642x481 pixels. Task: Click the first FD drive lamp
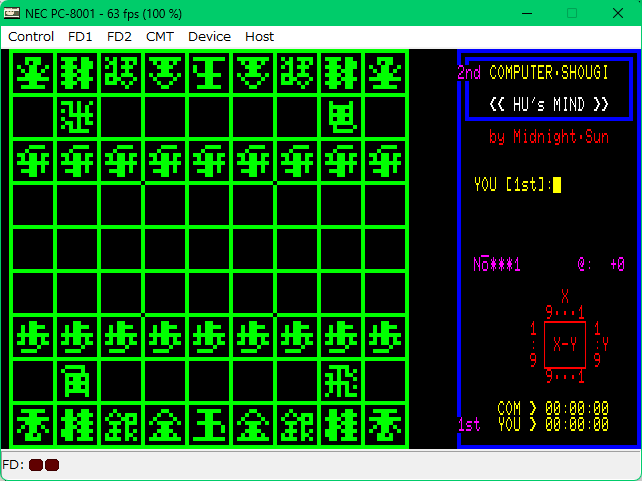[36, 465]
